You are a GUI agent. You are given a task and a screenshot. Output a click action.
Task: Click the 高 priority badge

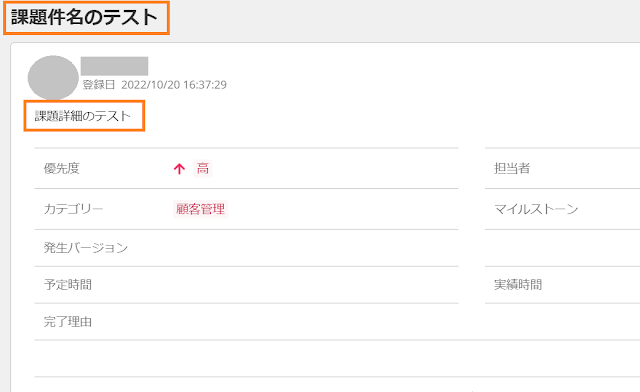point(202,168)
